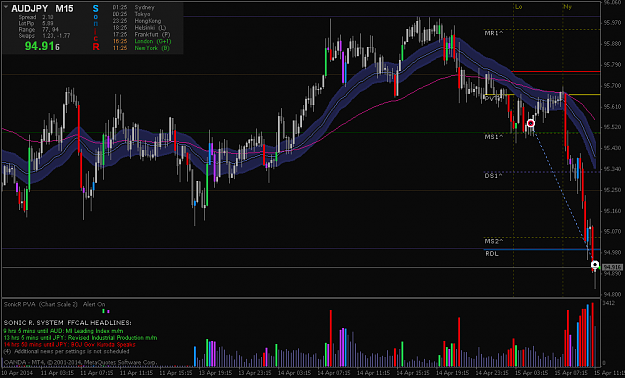Click the 'Range 77, 94' info line

39,30
